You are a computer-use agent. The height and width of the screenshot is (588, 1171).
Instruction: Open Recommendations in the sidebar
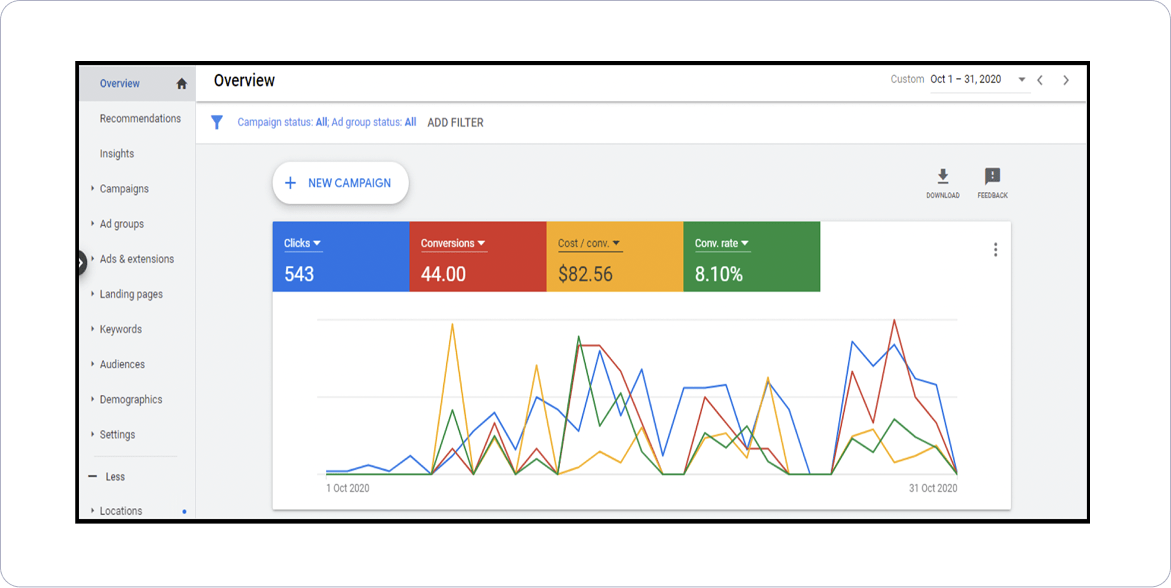140,119
